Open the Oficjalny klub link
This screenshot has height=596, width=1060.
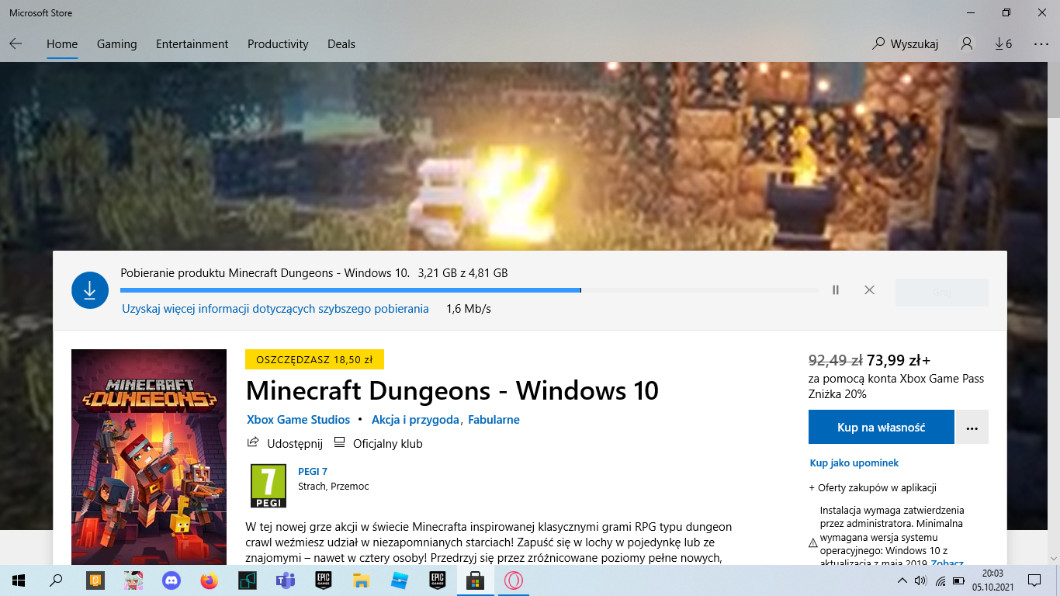point(378,443)
